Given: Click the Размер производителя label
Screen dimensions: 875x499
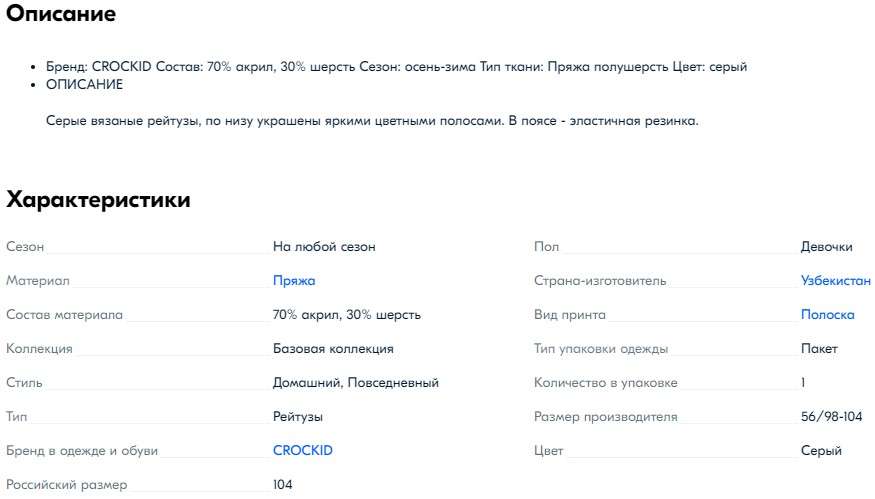Looking at the screenshot, I should click(x=606, y=417).
